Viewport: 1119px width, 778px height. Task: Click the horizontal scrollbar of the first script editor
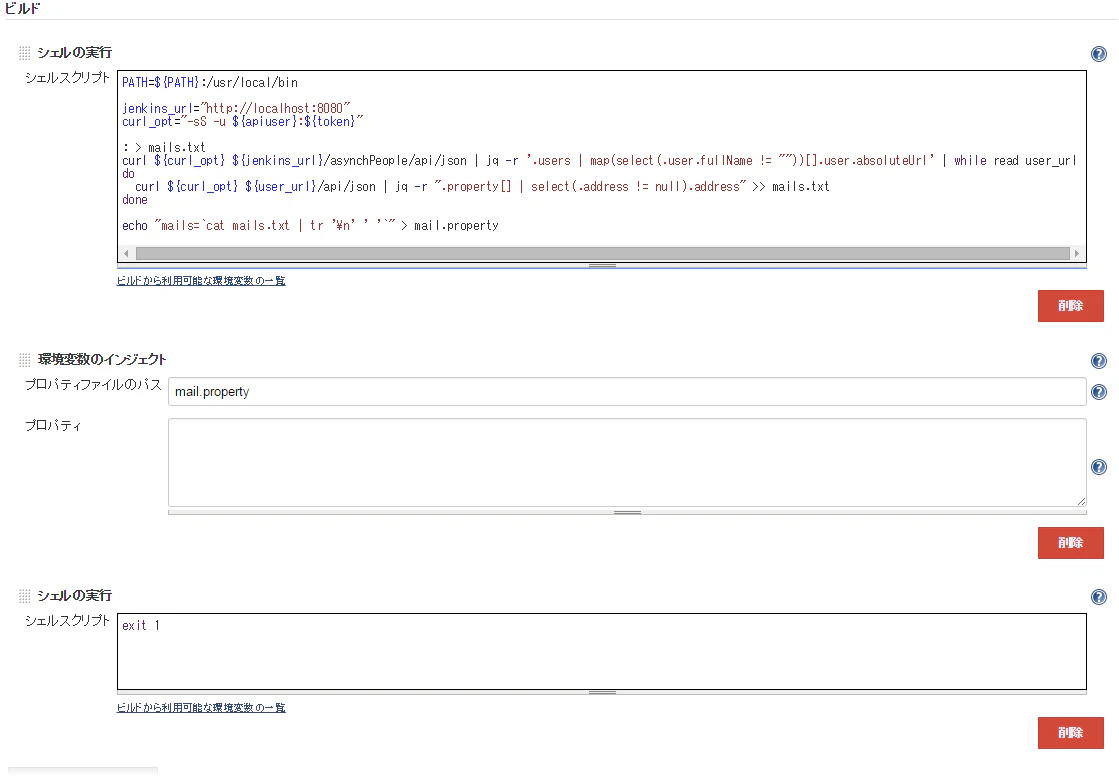point(602,253)
